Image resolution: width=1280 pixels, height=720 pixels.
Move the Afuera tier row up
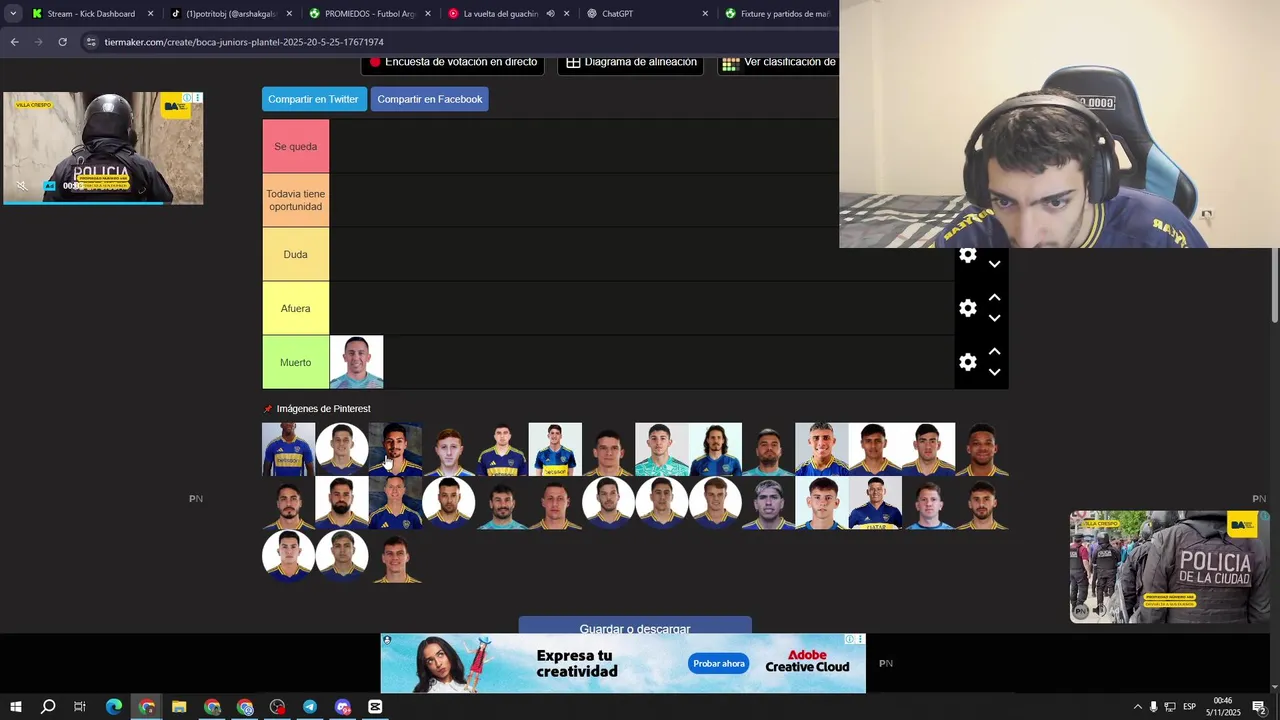(x=994, y=298)
